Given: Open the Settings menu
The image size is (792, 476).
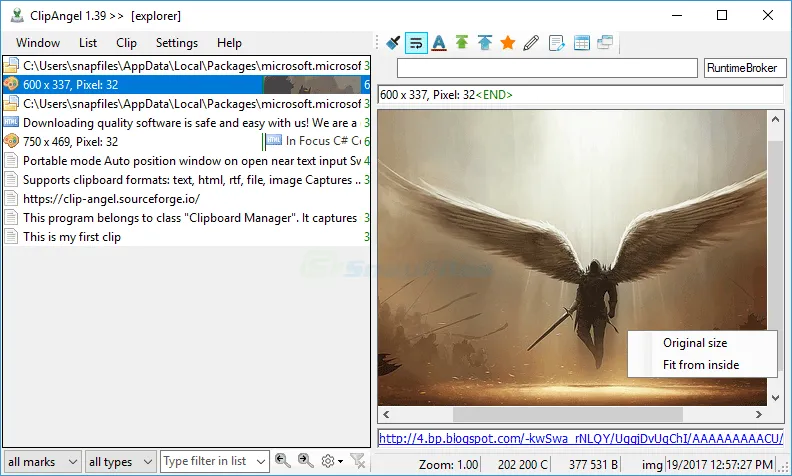Looking at the screenshot, I should (x=177, y=43).
